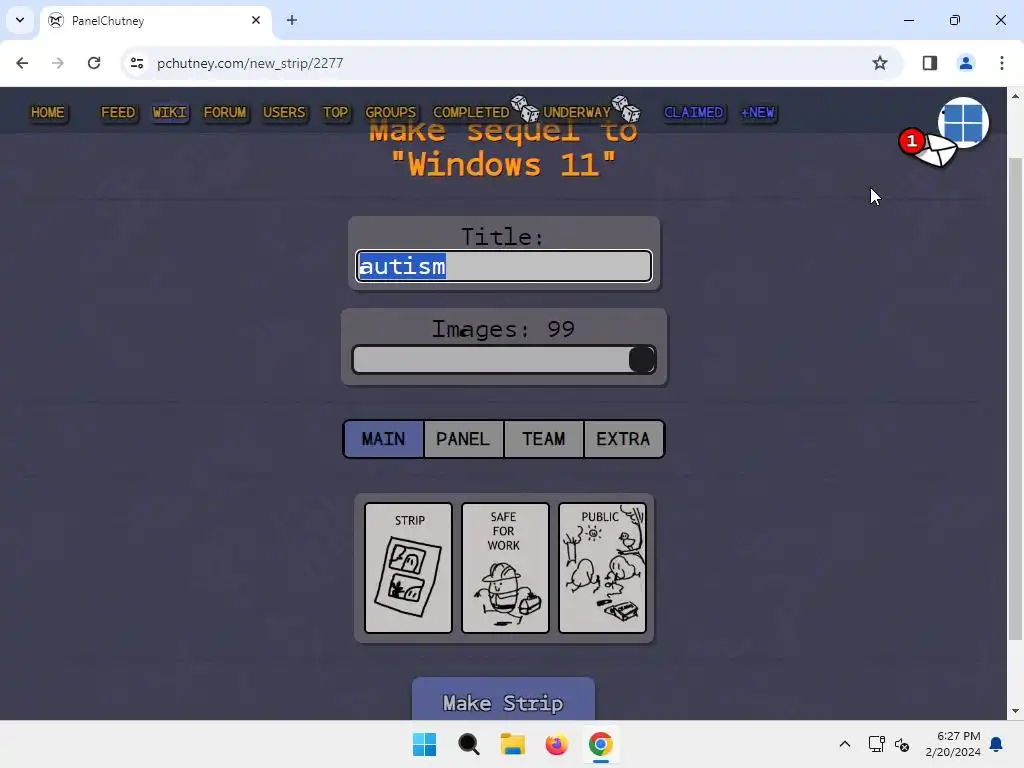
Task: Open File Explorer from taskbar
Action: 513,744
